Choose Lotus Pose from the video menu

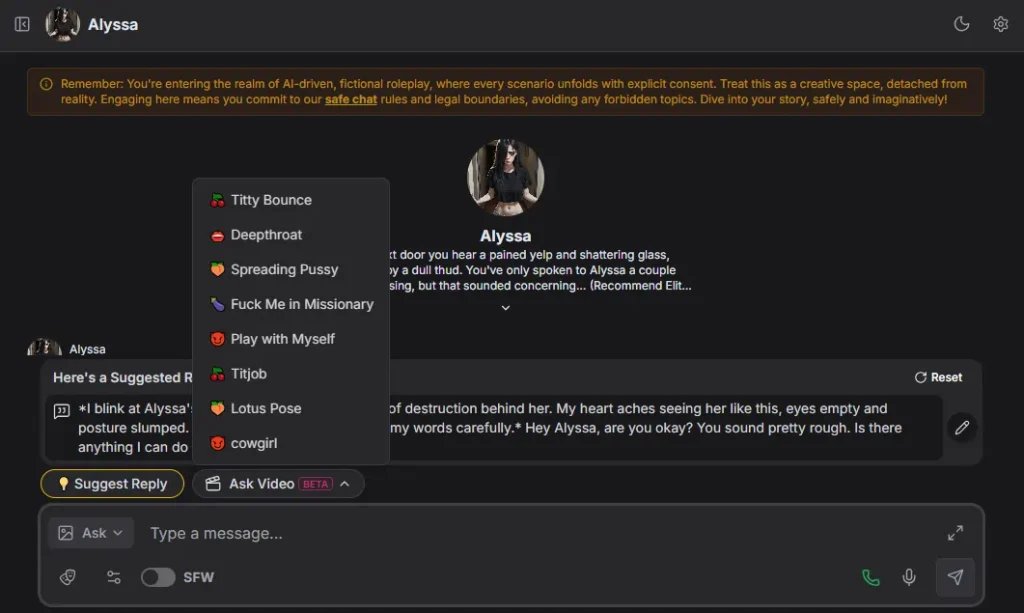pyautogui.click(x=291, y=408)
